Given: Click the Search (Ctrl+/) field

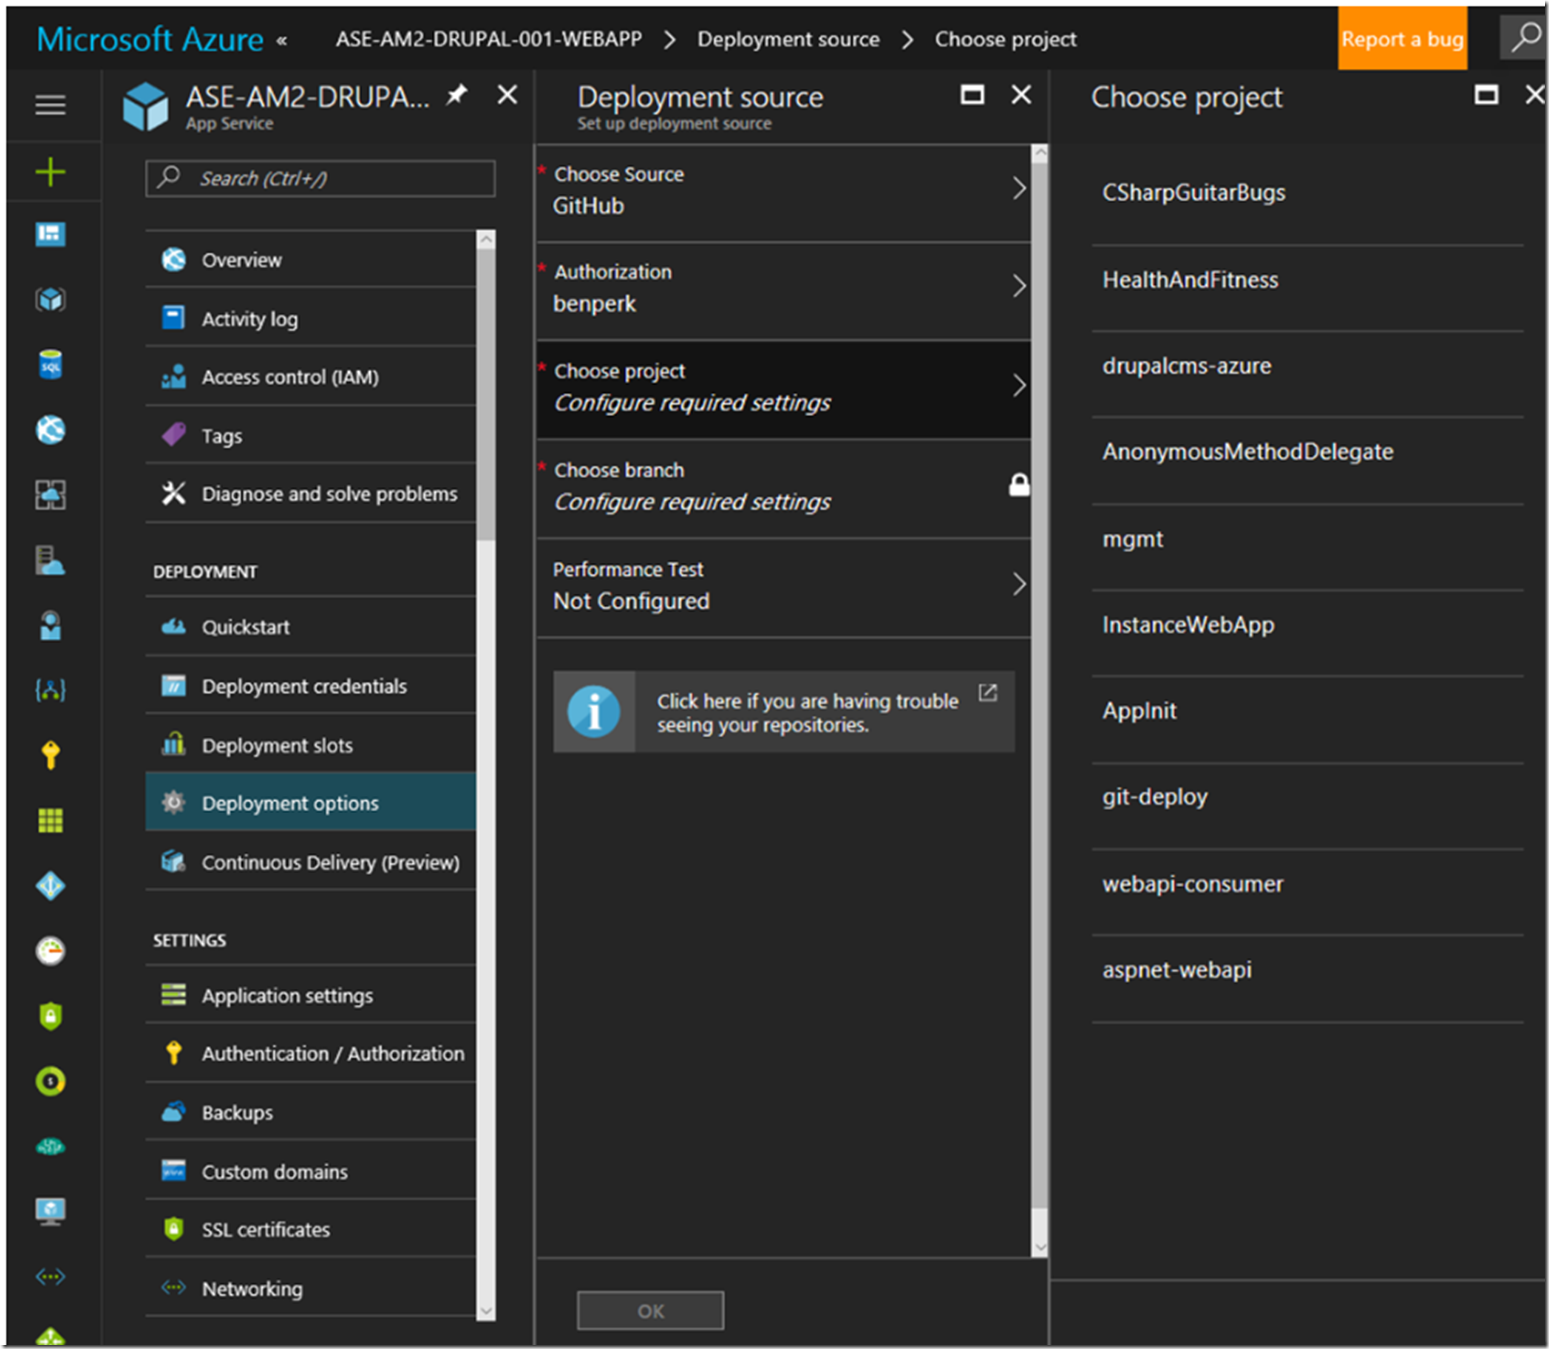Looking at the screenshot, I should point(320,178).
